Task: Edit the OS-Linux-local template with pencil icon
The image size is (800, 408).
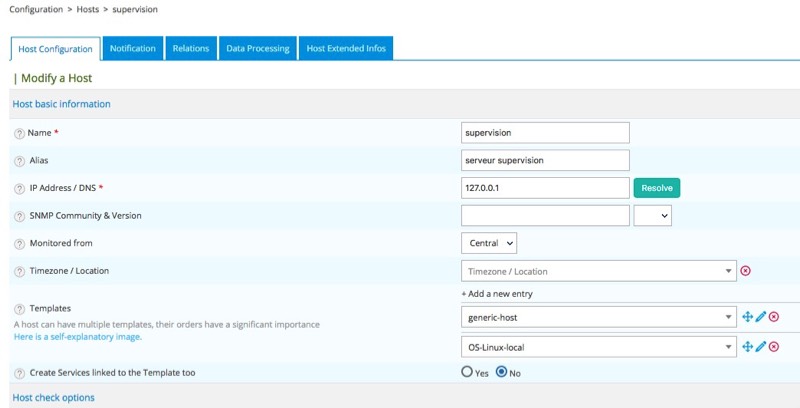Action: [760, 347]
